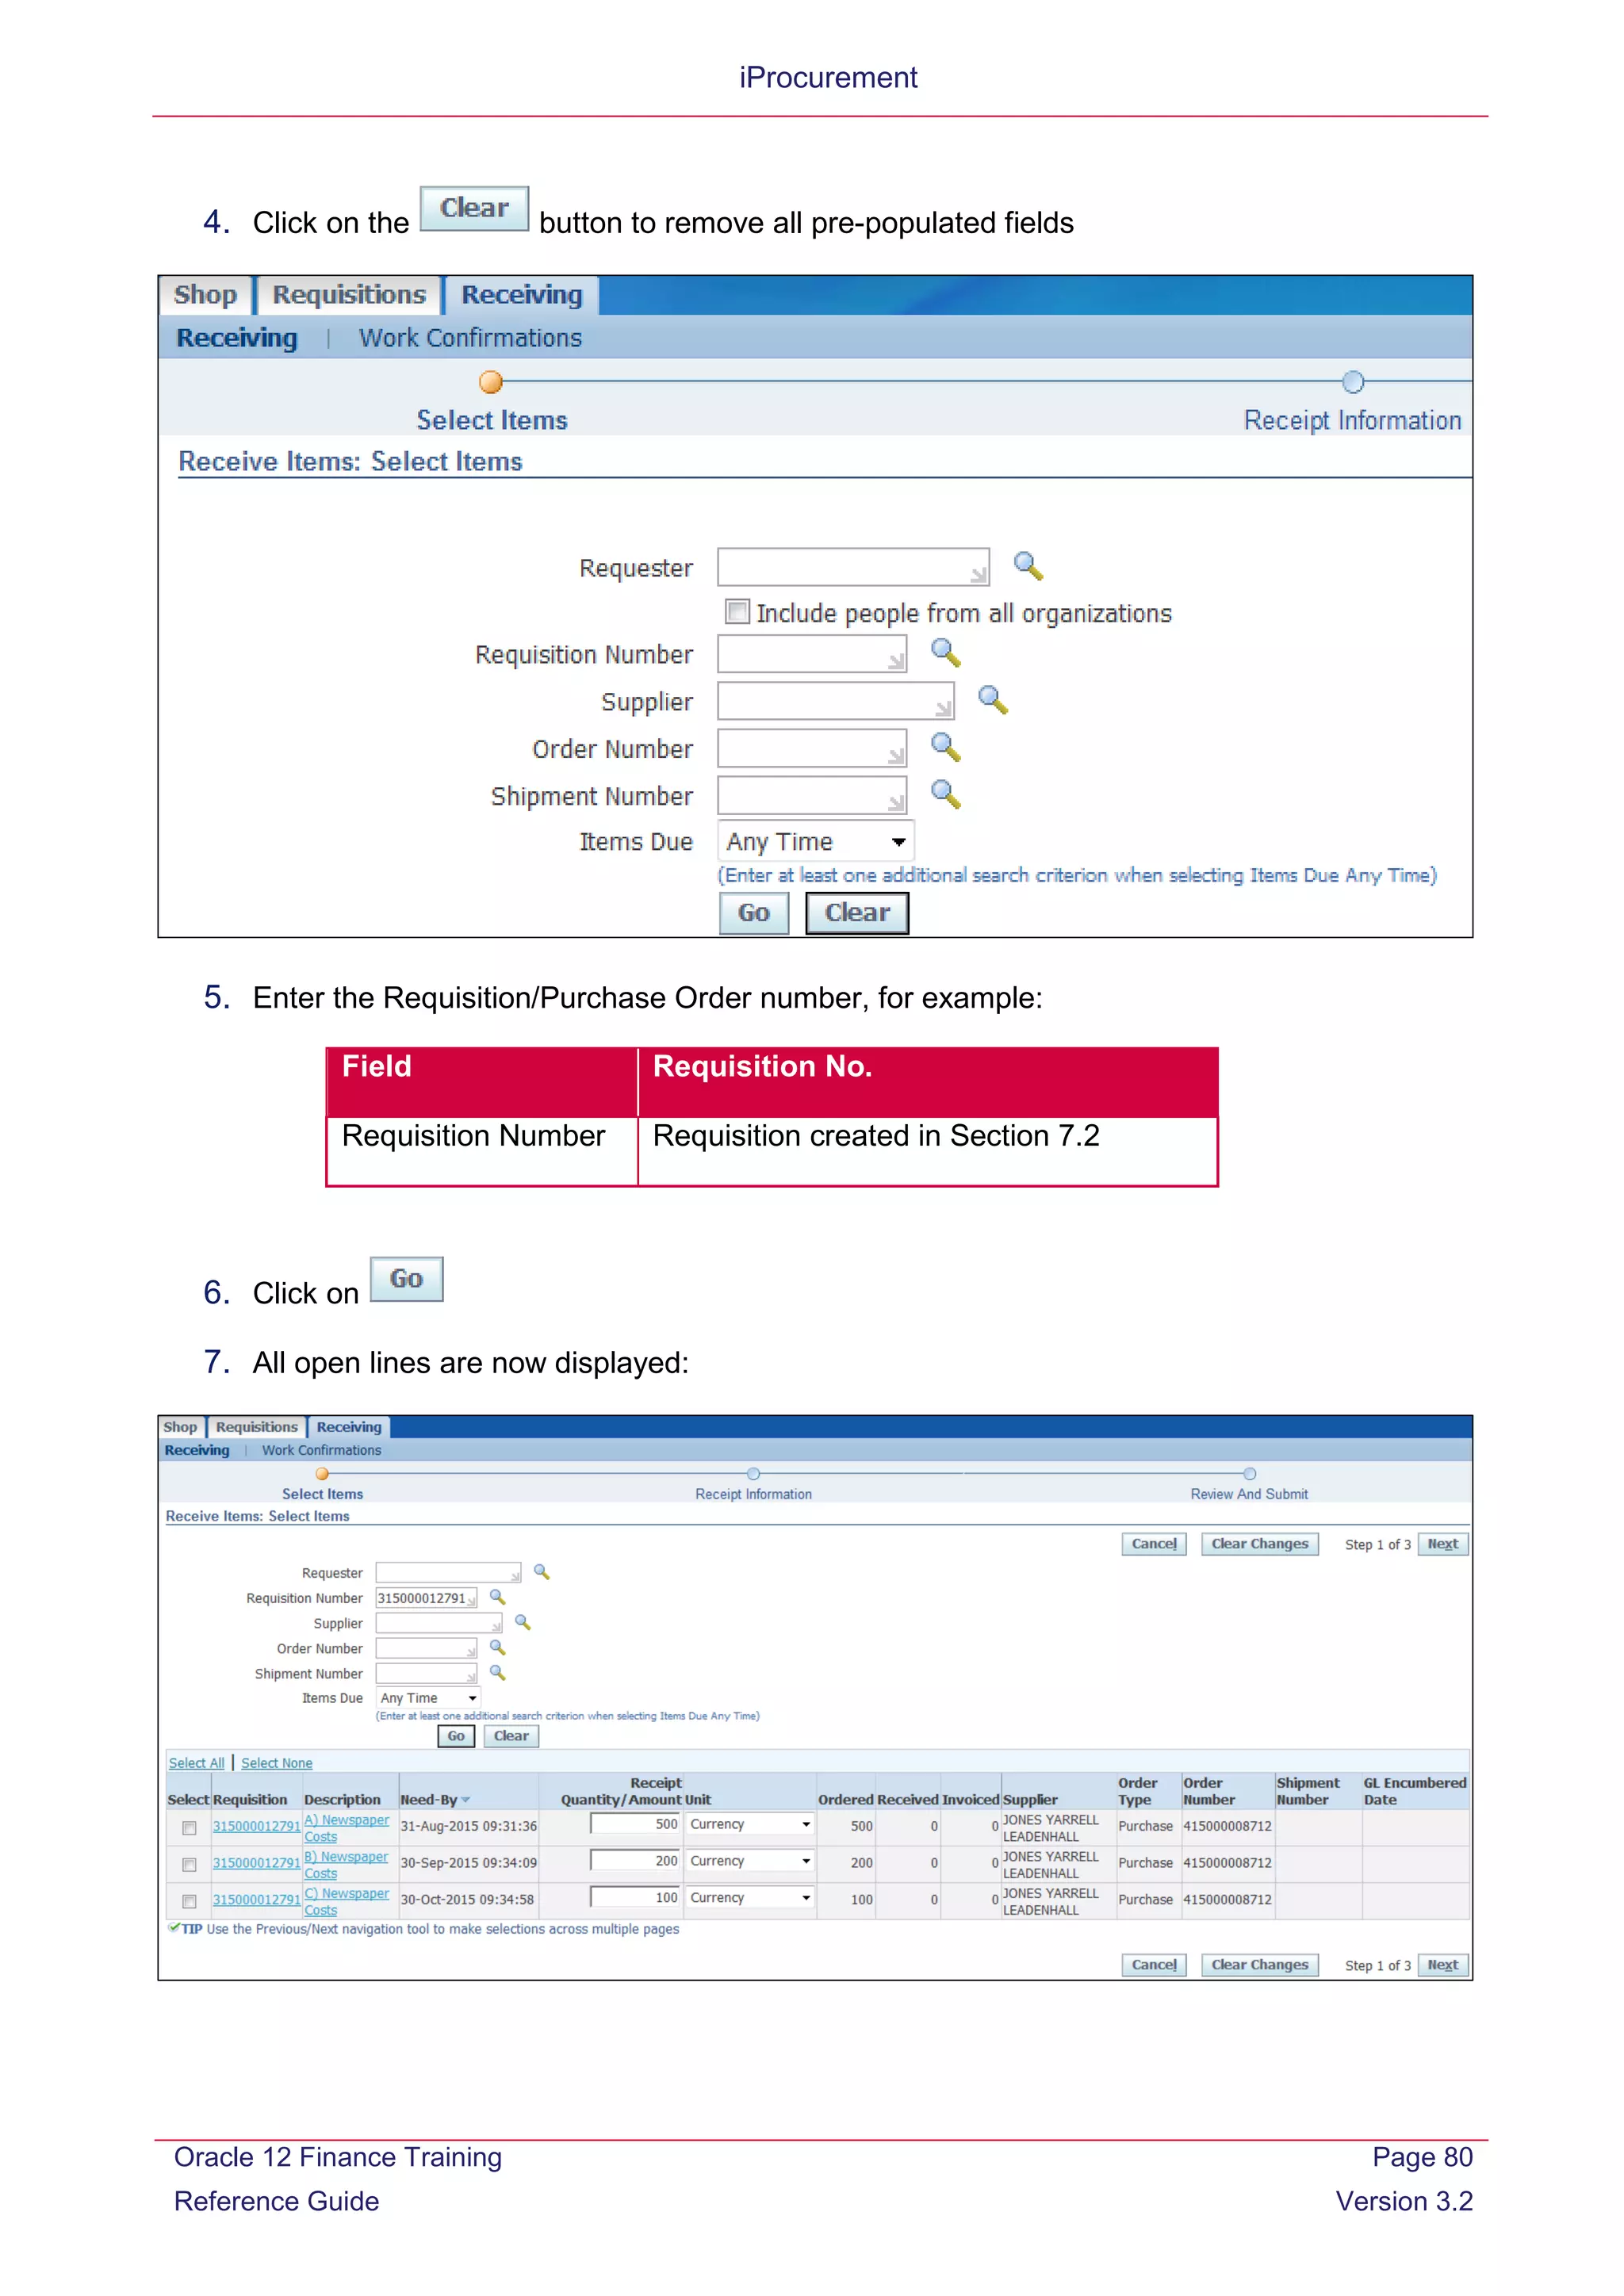Click the Clear button image in step 4
The image size is (1624, 2296).
[474, 208]
